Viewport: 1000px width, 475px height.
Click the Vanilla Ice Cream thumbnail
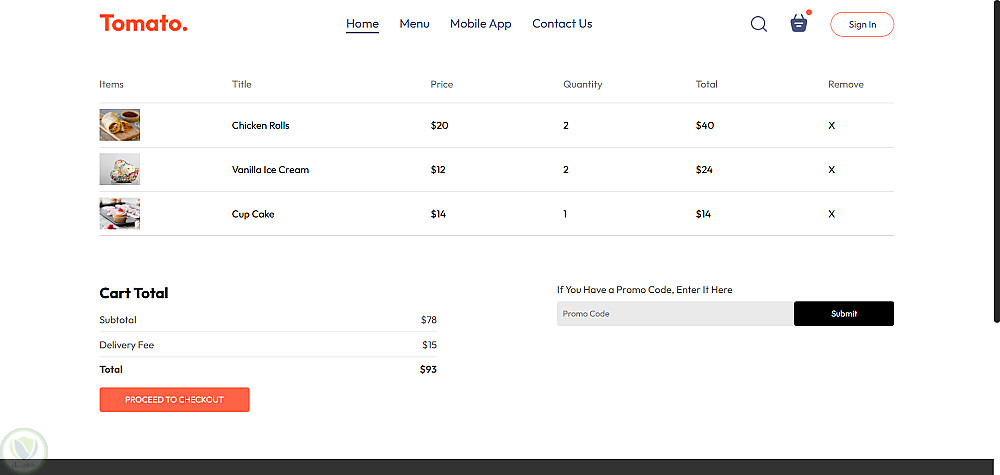click(x=119, y=169)
